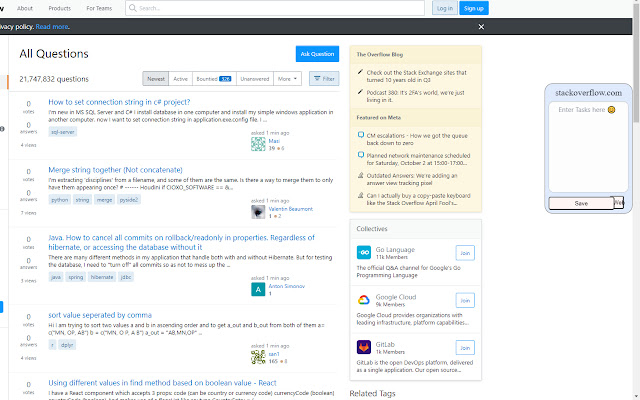Join the Go Language collective

(x=465, y=253)
